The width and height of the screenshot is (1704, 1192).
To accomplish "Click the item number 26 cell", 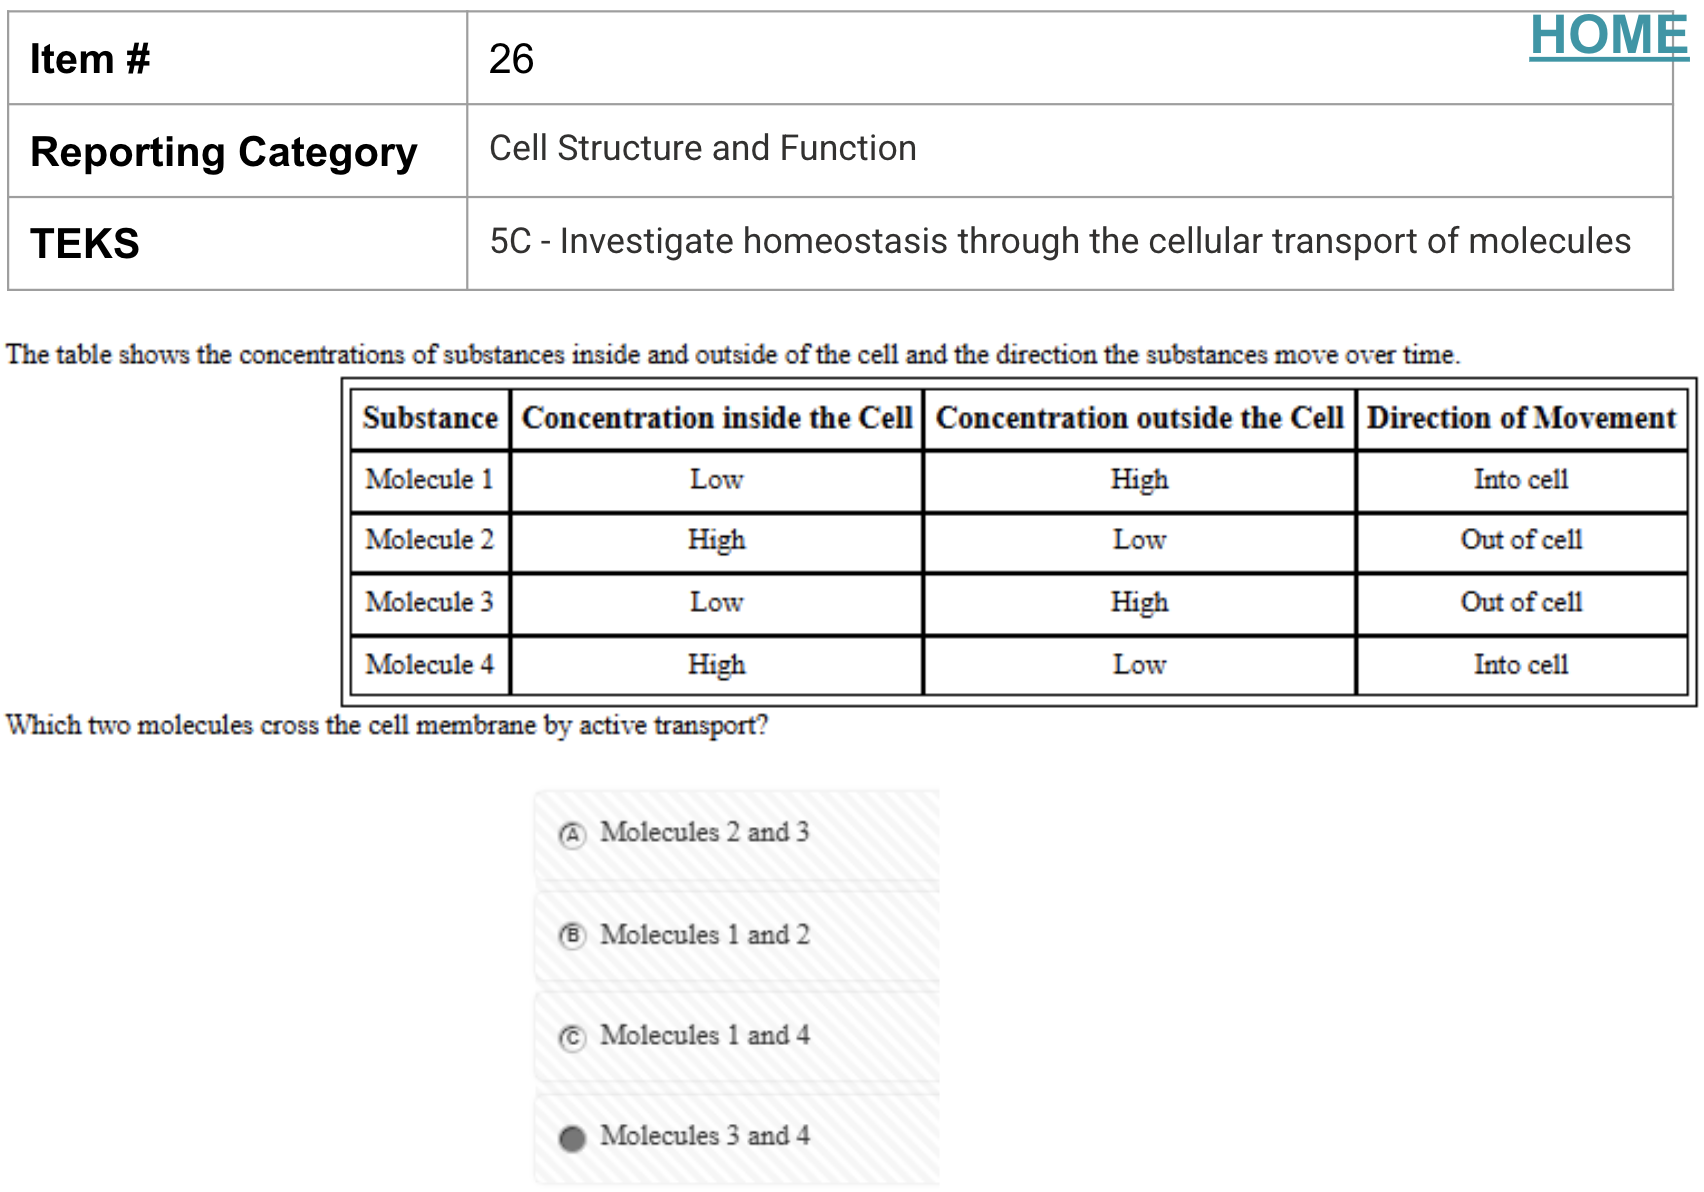I will click(1070, 58).
